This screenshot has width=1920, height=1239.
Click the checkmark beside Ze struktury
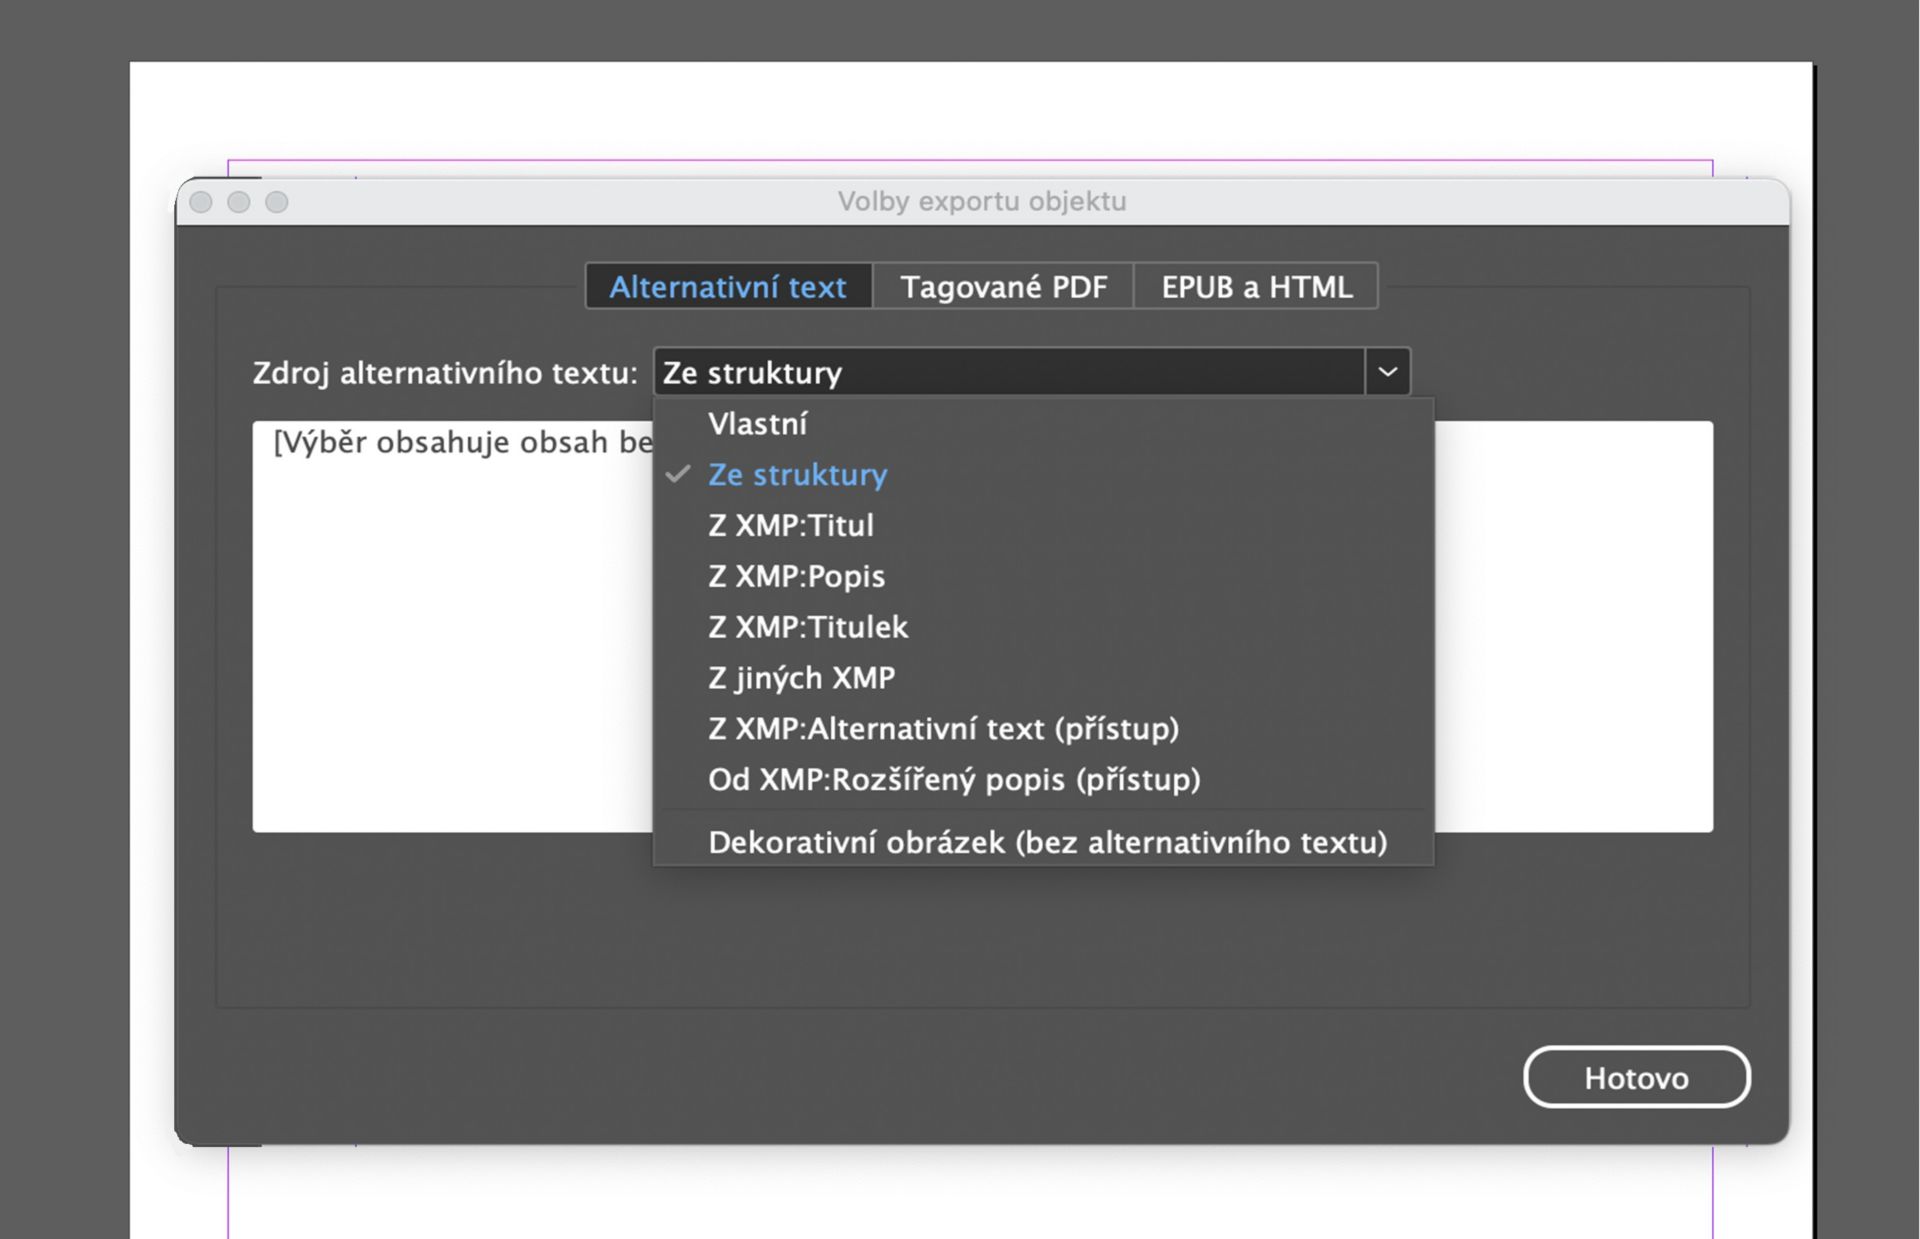(x=679, y=474)
